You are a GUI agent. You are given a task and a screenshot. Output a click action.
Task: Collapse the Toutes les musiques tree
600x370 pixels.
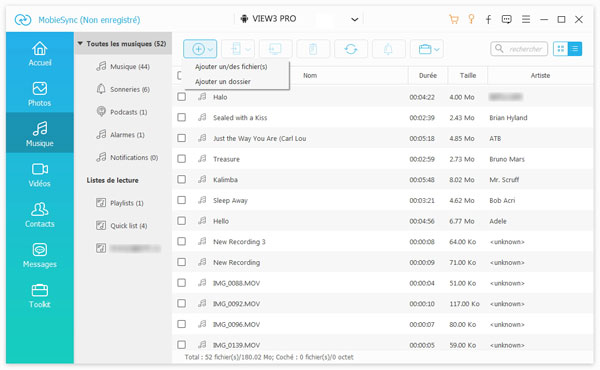[80, 44]
